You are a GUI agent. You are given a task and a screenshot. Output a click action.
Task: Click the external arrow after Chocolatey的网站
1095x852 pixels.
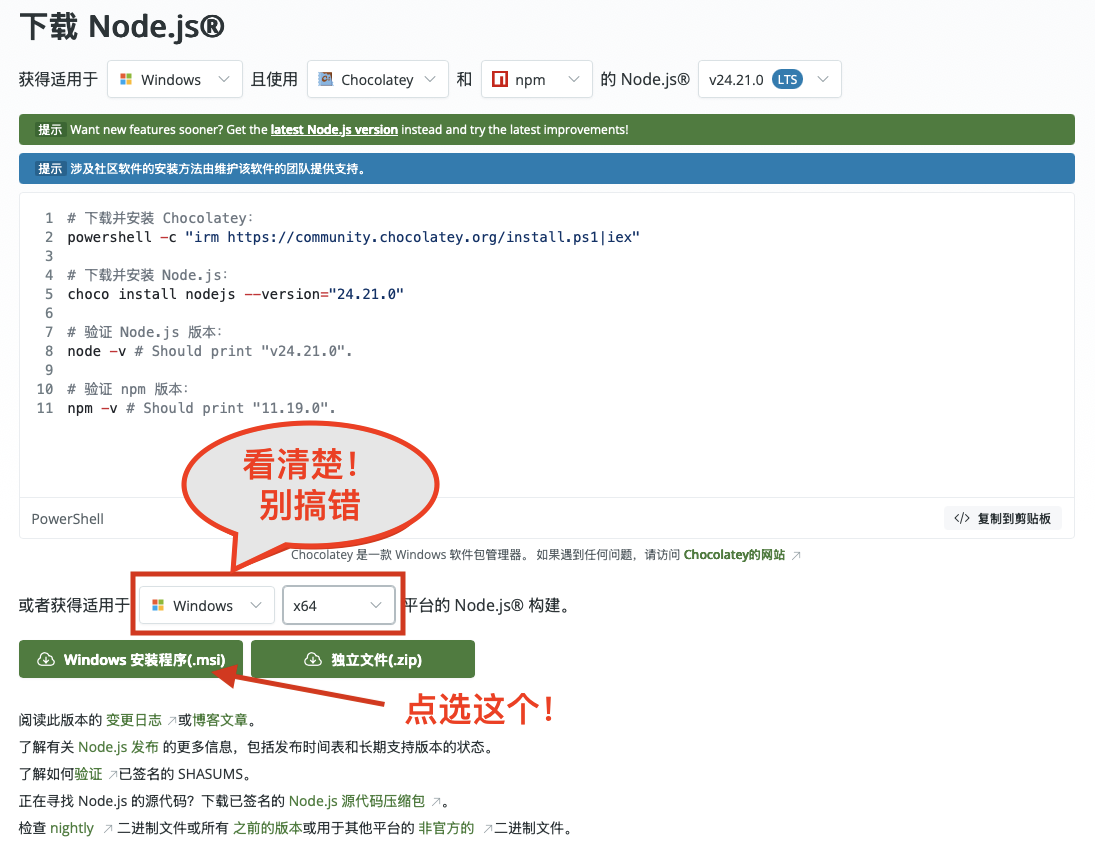point(796,556)
